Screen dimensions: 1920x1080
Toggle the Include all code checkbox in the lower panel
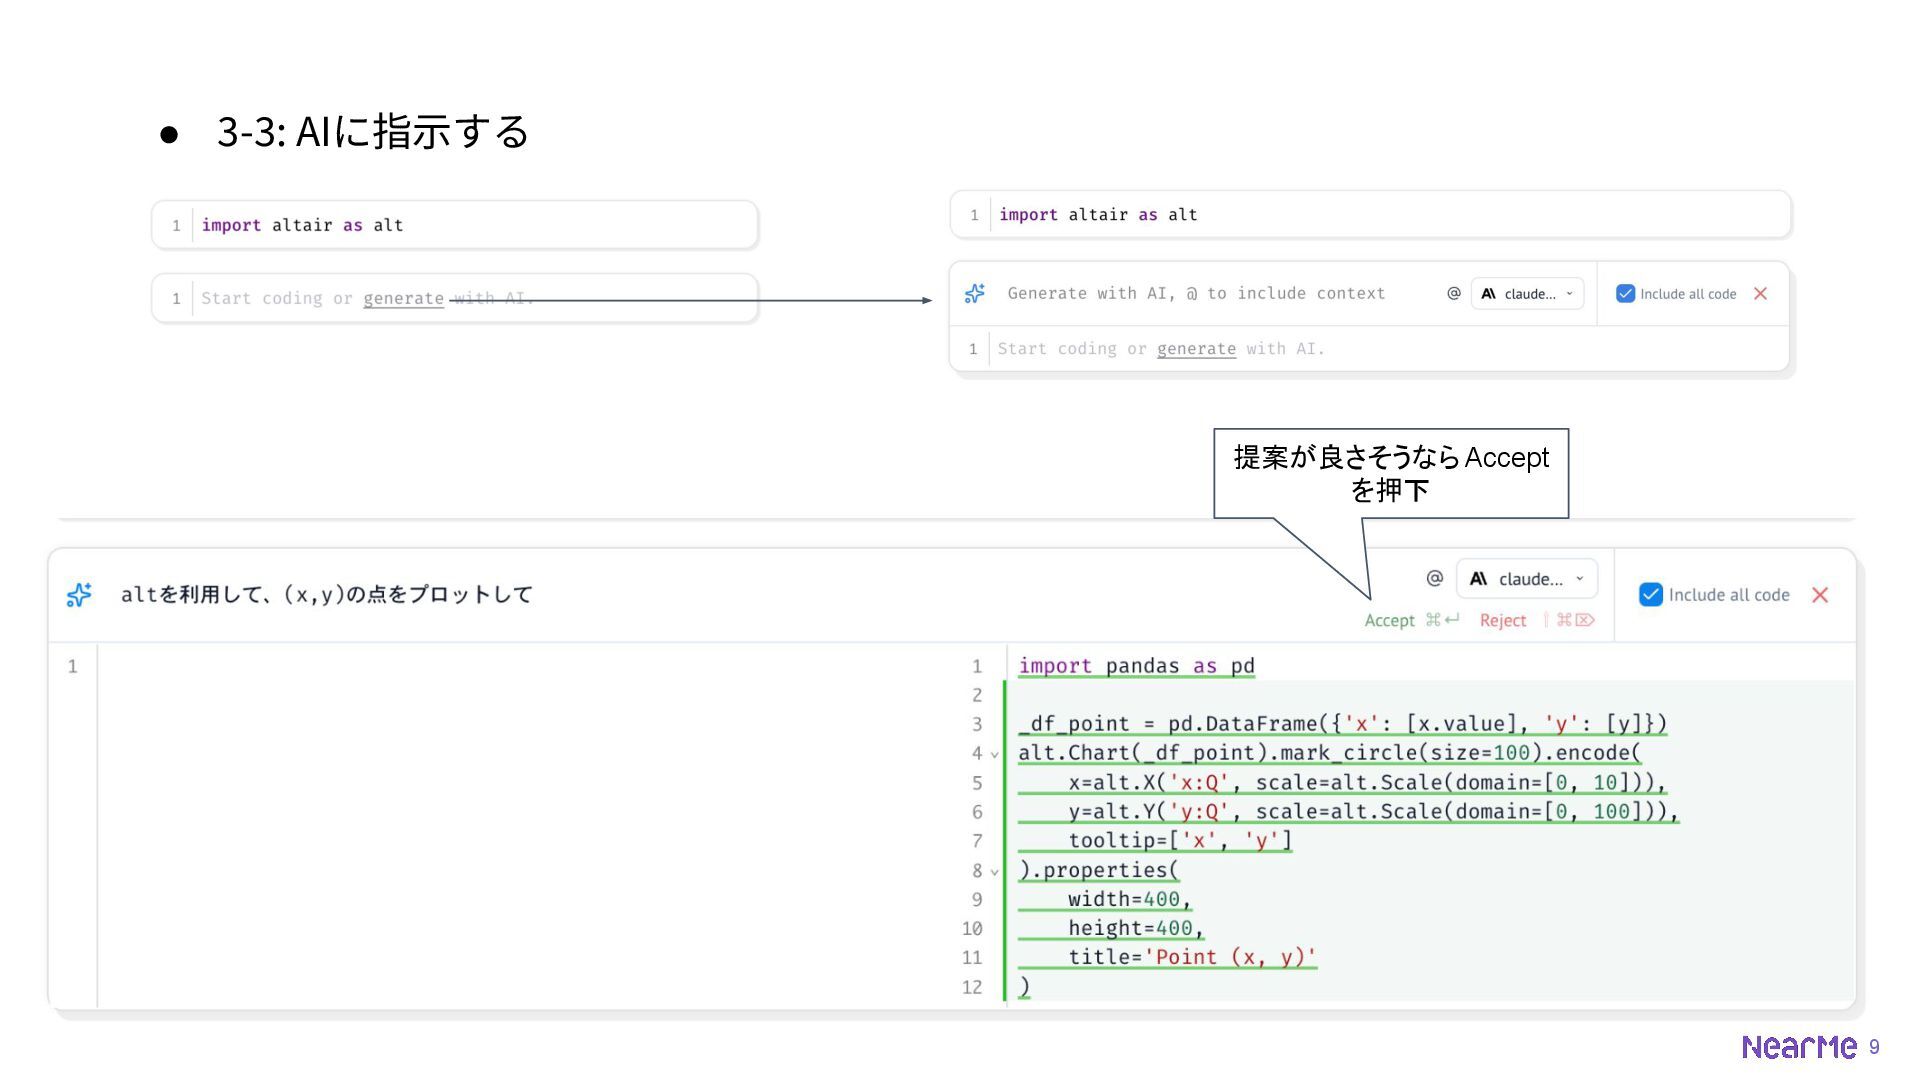tap(1650, 595)
